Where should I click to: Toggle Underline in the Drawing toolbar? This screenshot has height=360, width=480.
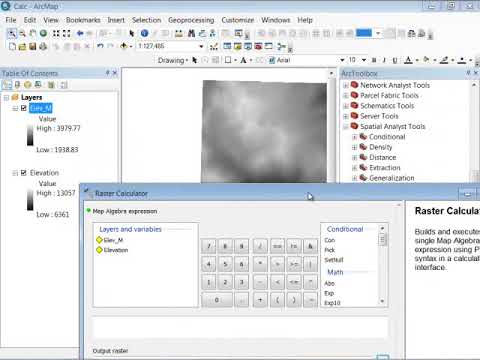coord(395,60)
